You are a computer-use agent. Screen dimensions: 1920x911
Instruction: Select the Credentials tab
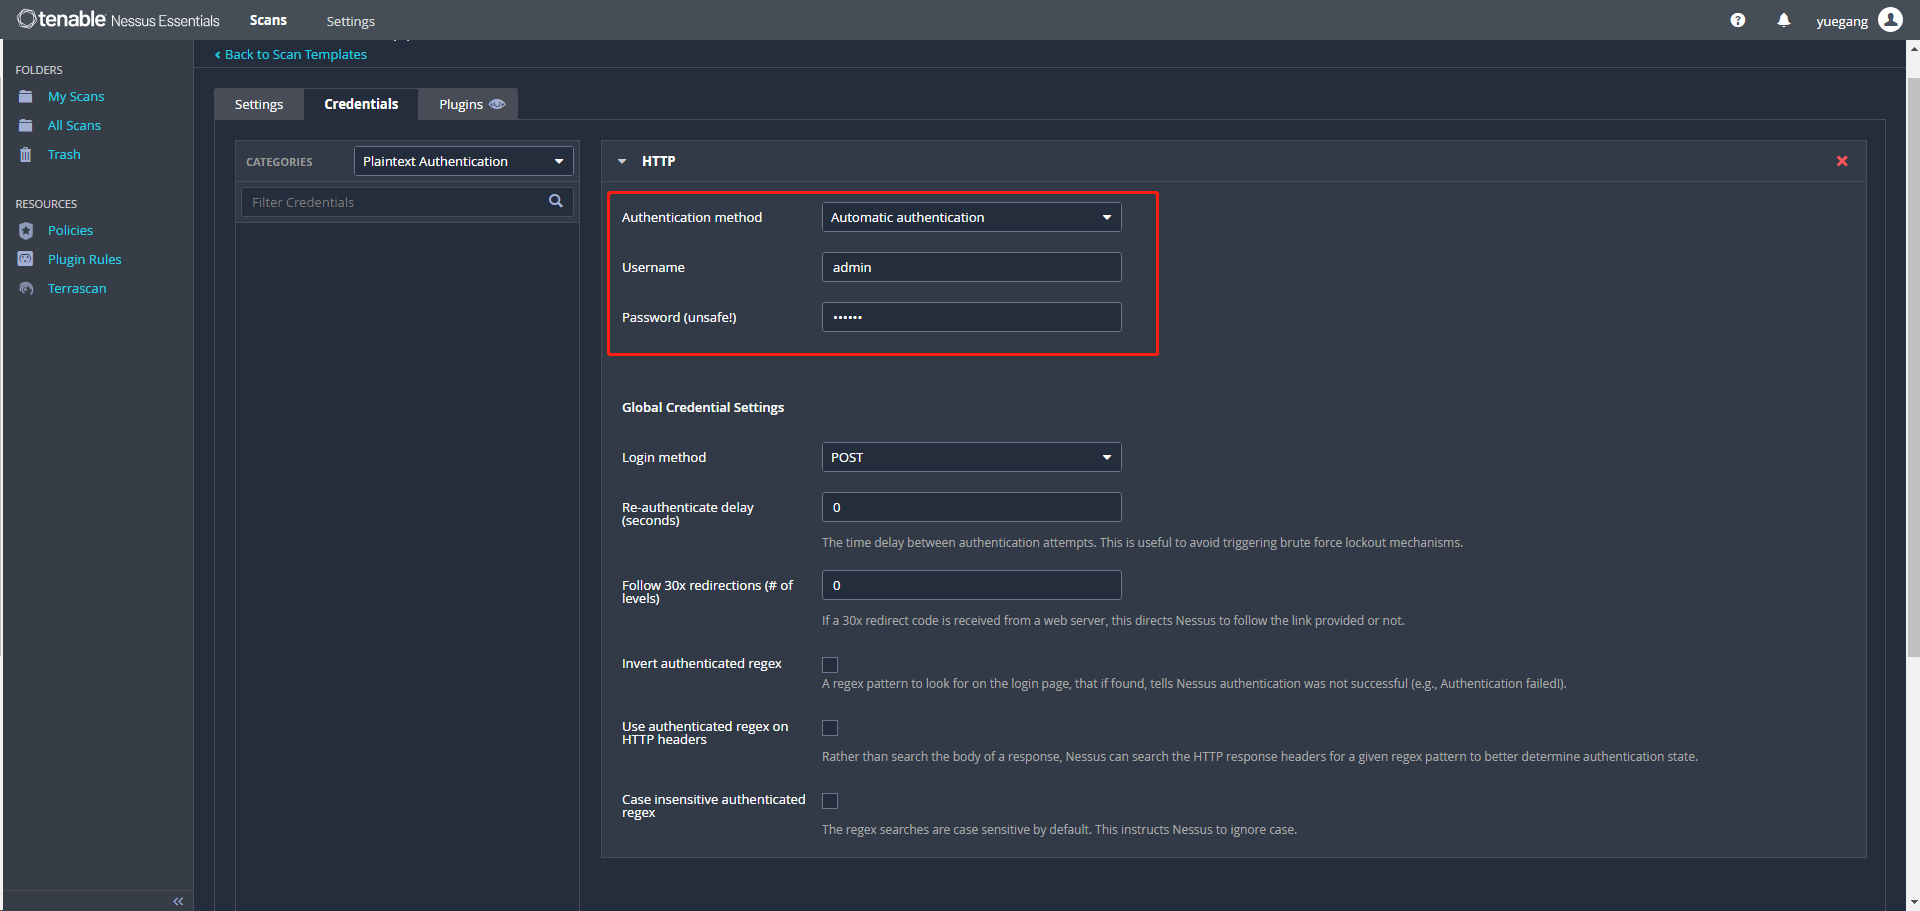click(361, 104)
